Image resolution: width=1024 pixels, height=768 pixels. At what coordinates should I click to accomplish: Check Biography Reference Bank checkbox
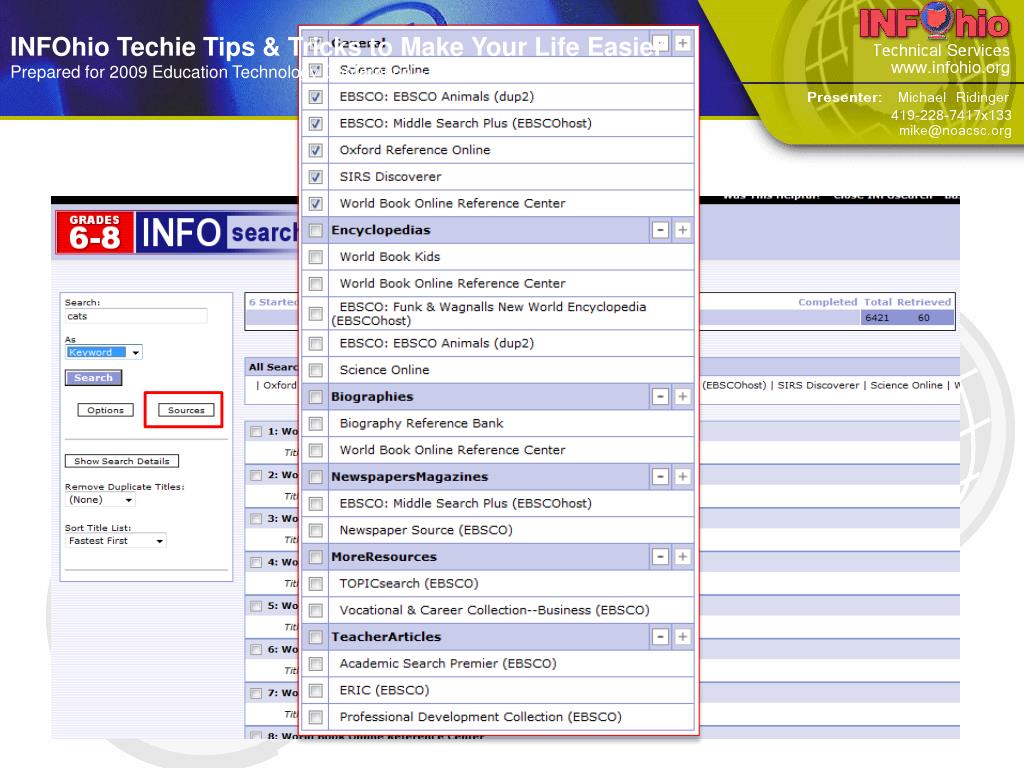315,424
